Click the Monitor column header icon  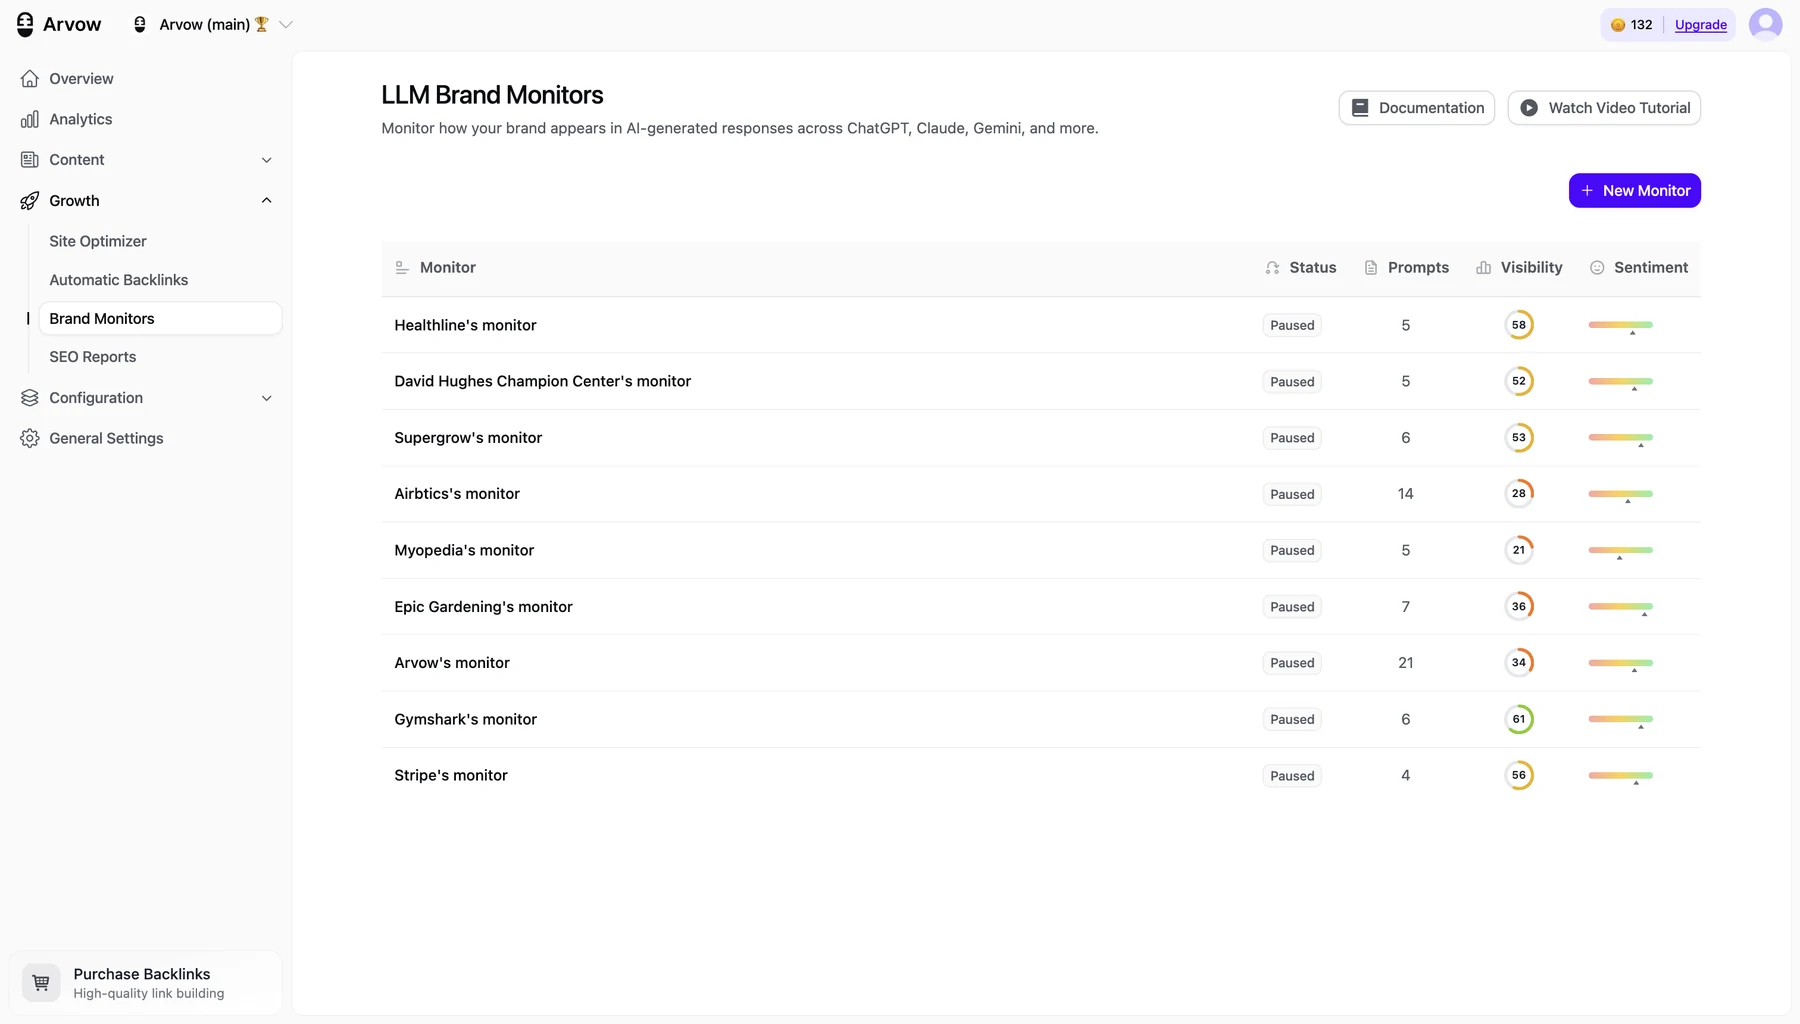point(402,268)
